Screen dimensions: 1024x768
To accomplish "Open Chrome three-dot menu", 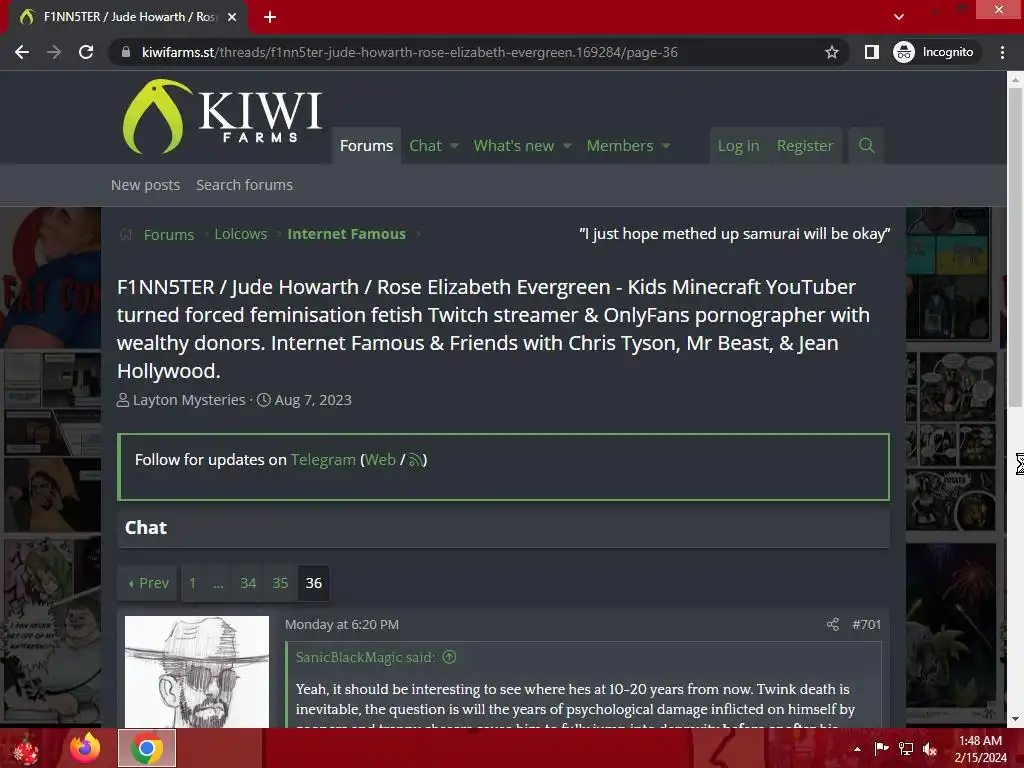I will point(1002,52).
